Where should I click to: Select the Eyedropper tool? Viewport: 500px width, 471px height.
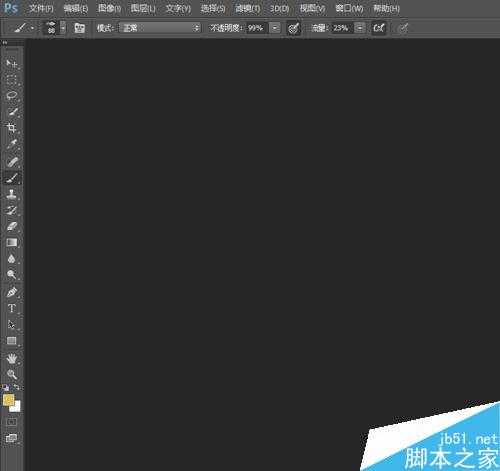[x=11, y=145]
